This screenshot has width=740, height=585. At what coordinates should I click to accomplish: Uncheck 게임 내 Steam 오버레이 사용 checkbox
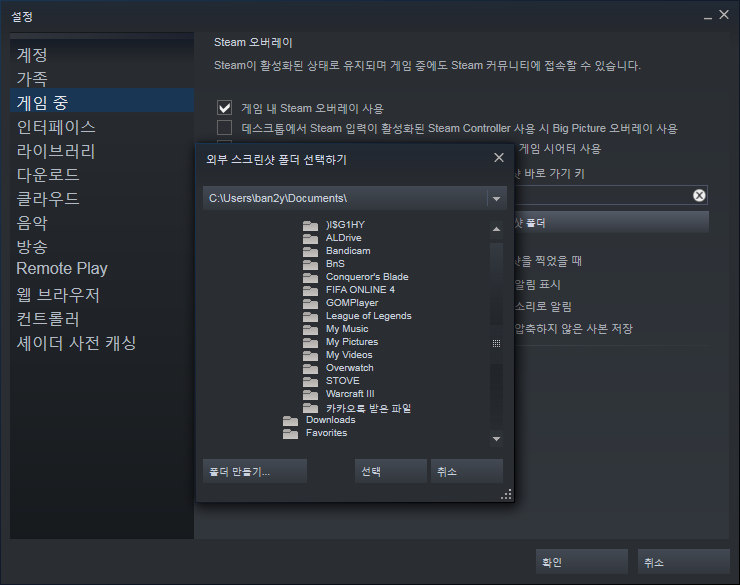tap(224, 108)
